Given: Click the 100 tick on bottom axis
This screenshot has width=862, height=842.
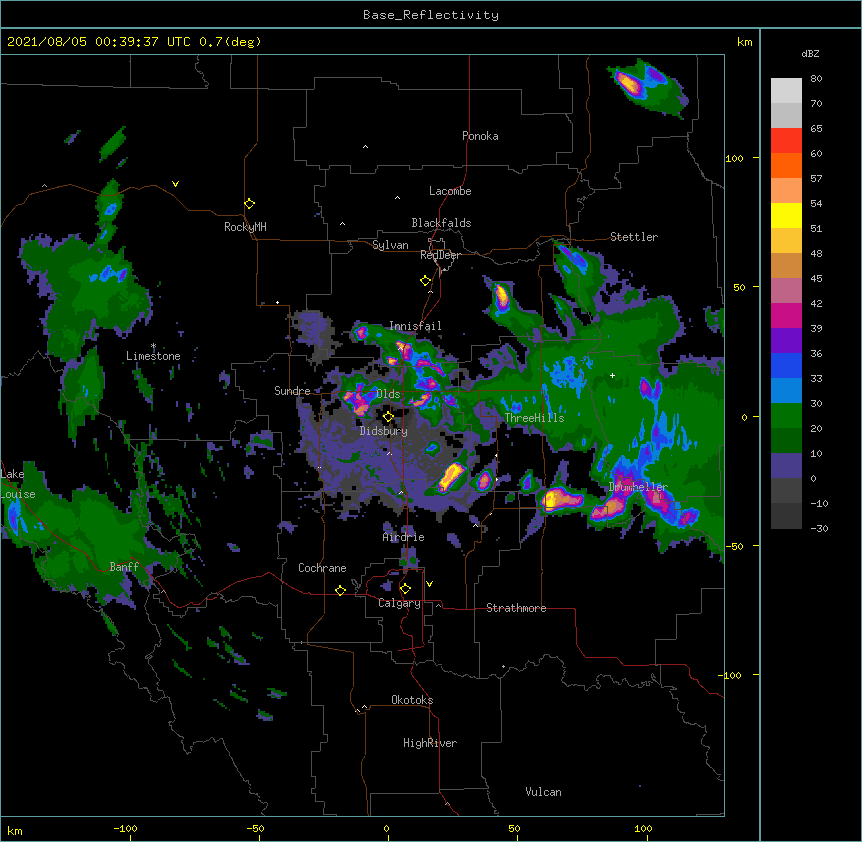Looking at the screenshot, I should point(643,829).
